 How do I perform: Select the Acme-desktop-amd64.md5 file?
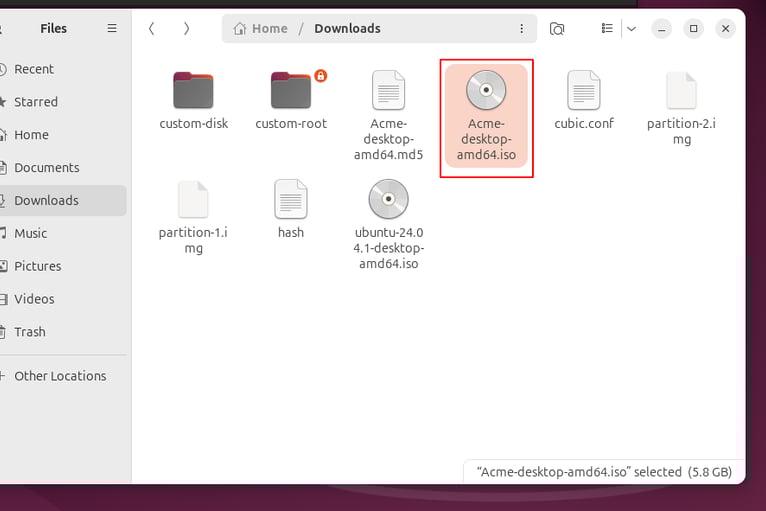tap(388, 116)
